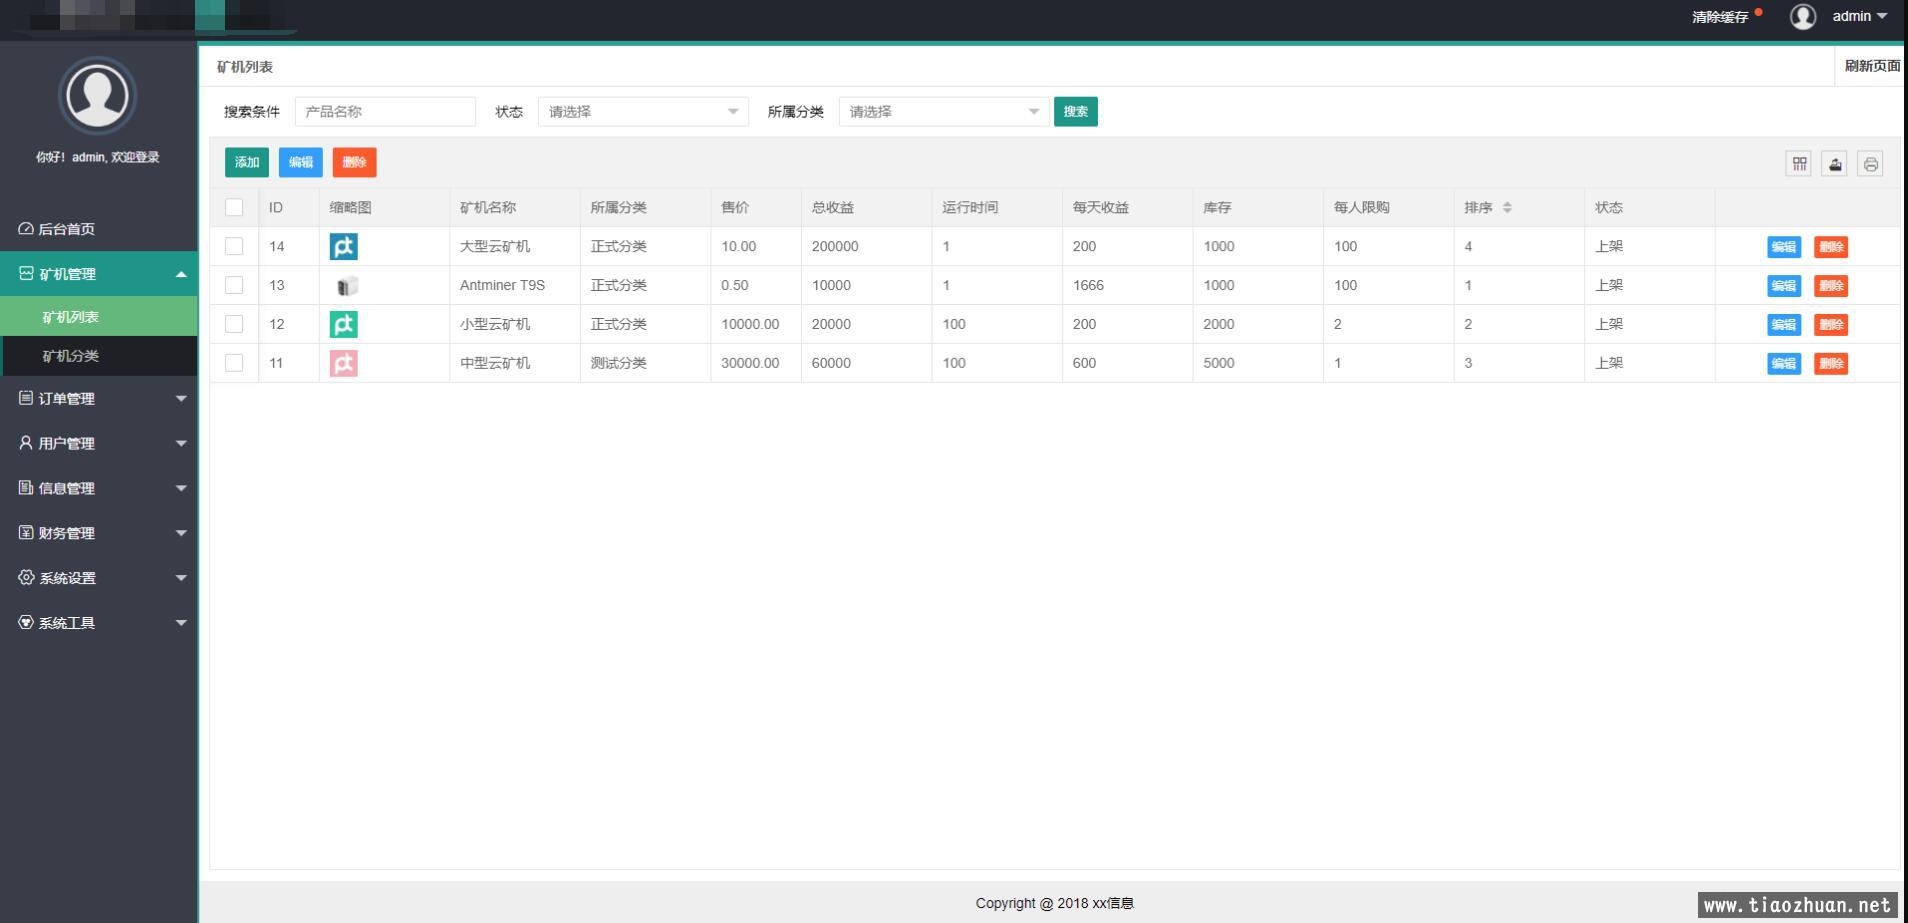Sort by 排序 column arrows

1507,208
